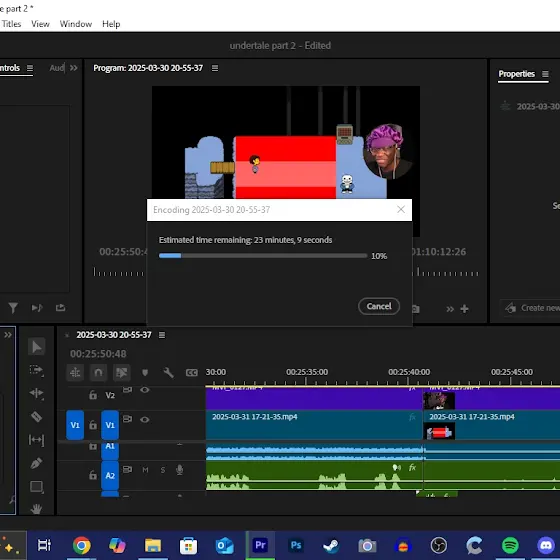Select the Selection tool arrow
This screenshot has width=560, height=560.
(x=36, y=347)
